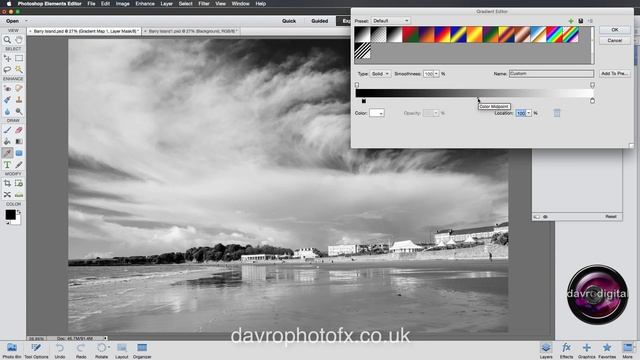640x360 pixels.
Task: Select the Recompose tool
Action: (x=19, y=183)
